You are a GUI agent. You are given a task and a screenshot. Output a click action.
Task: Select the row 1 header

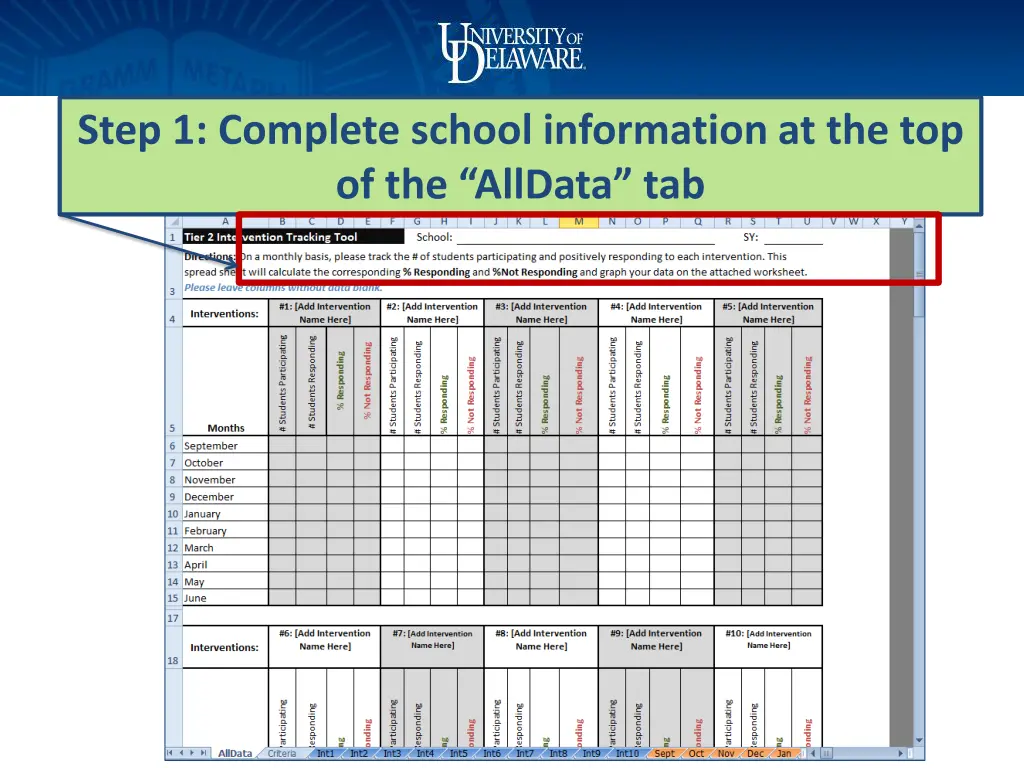pyautogui.click(x=173, y=237)
